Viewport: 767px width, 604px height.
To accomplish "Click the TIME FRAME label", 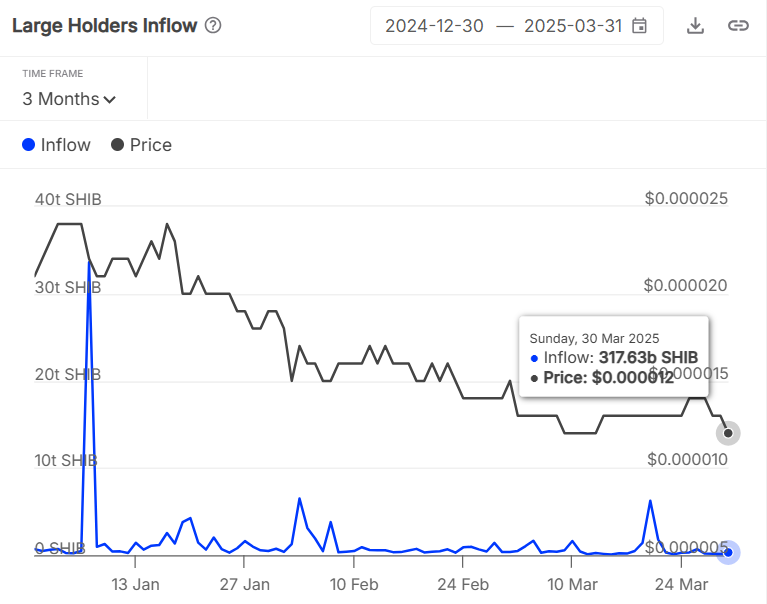I will tap(53, 73).
